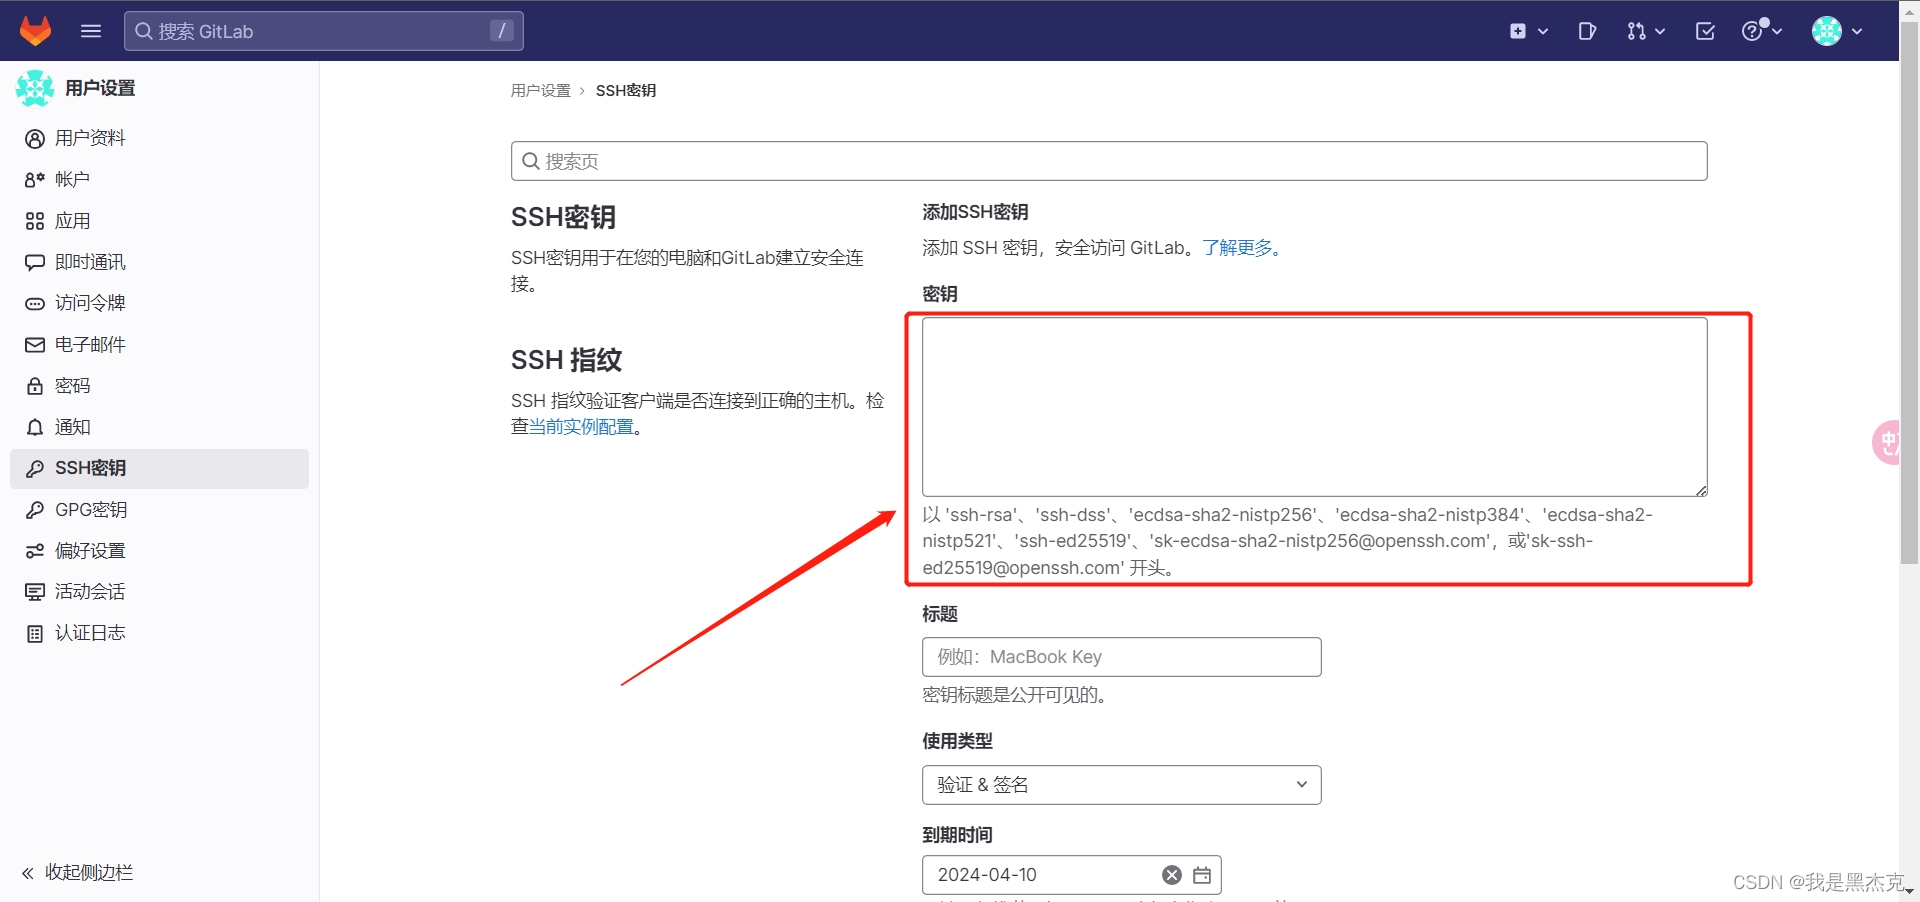Open the issues icon in navbar

1587,31
